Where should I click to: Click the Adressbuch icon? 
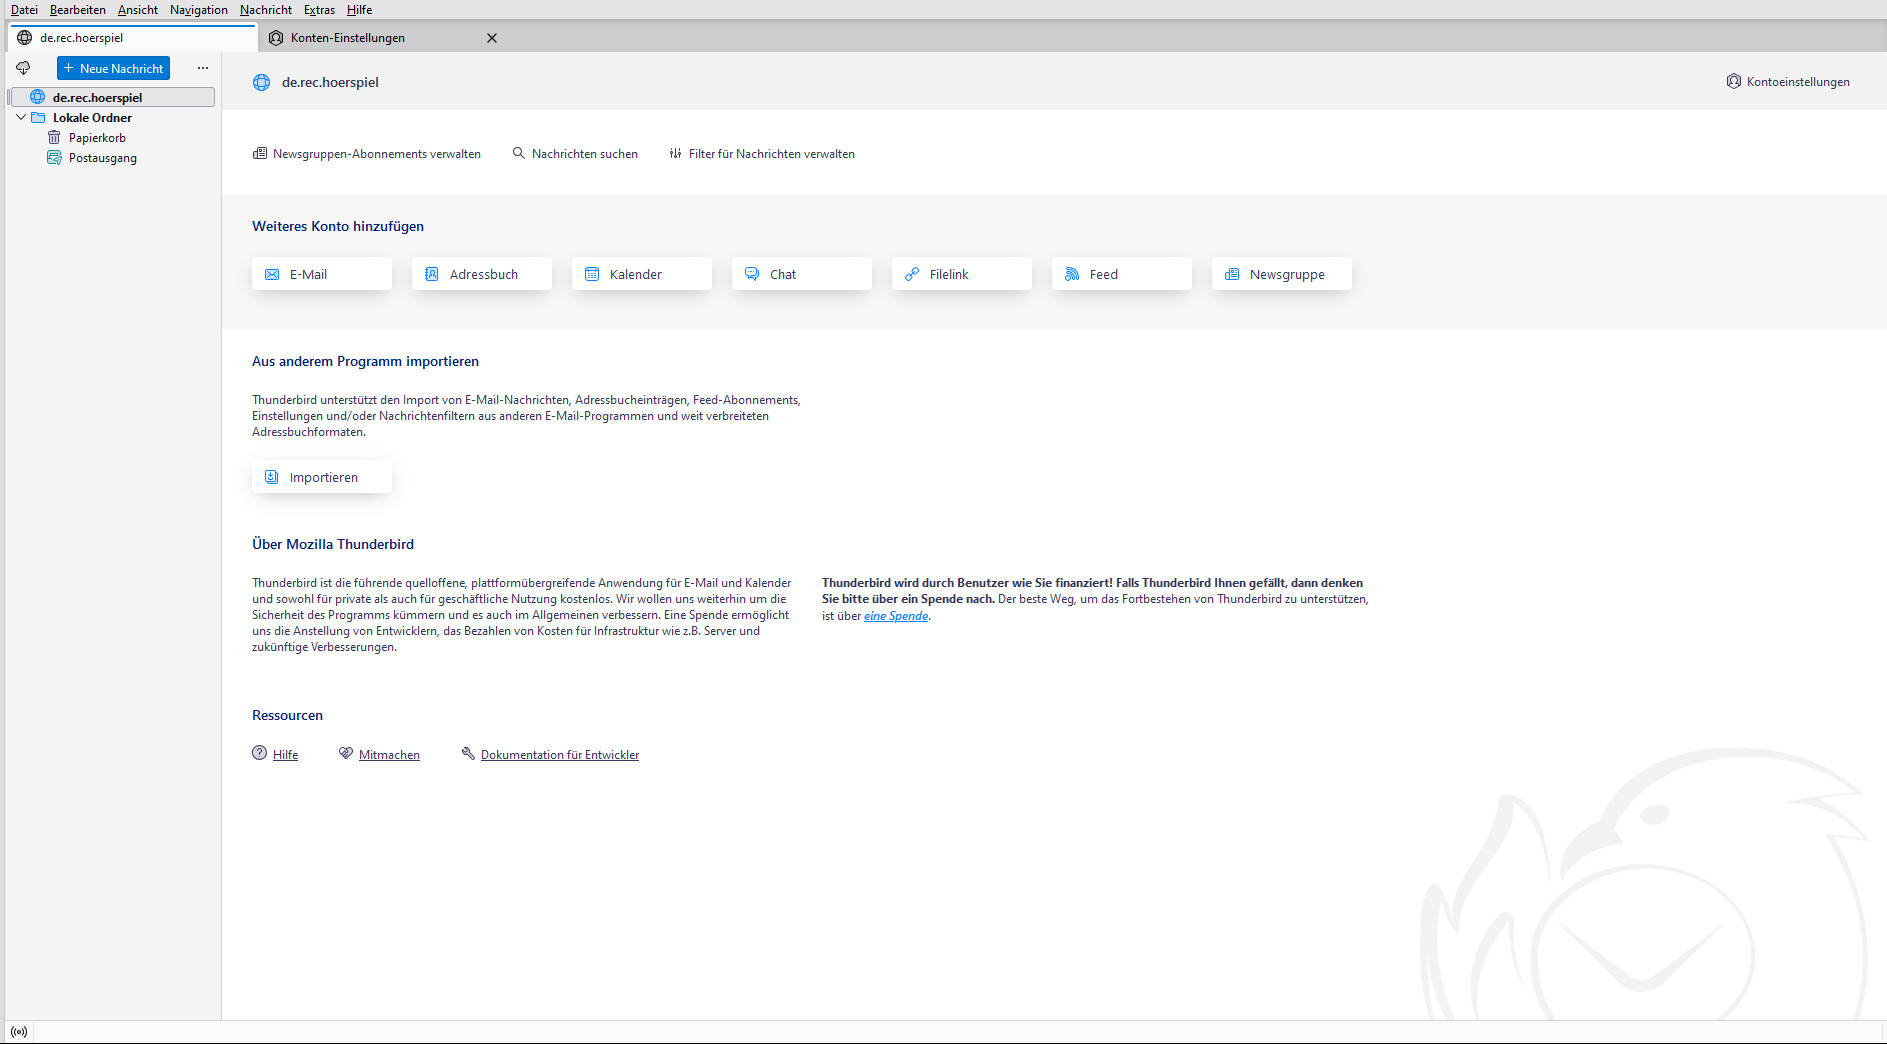(x=432, y=274)
